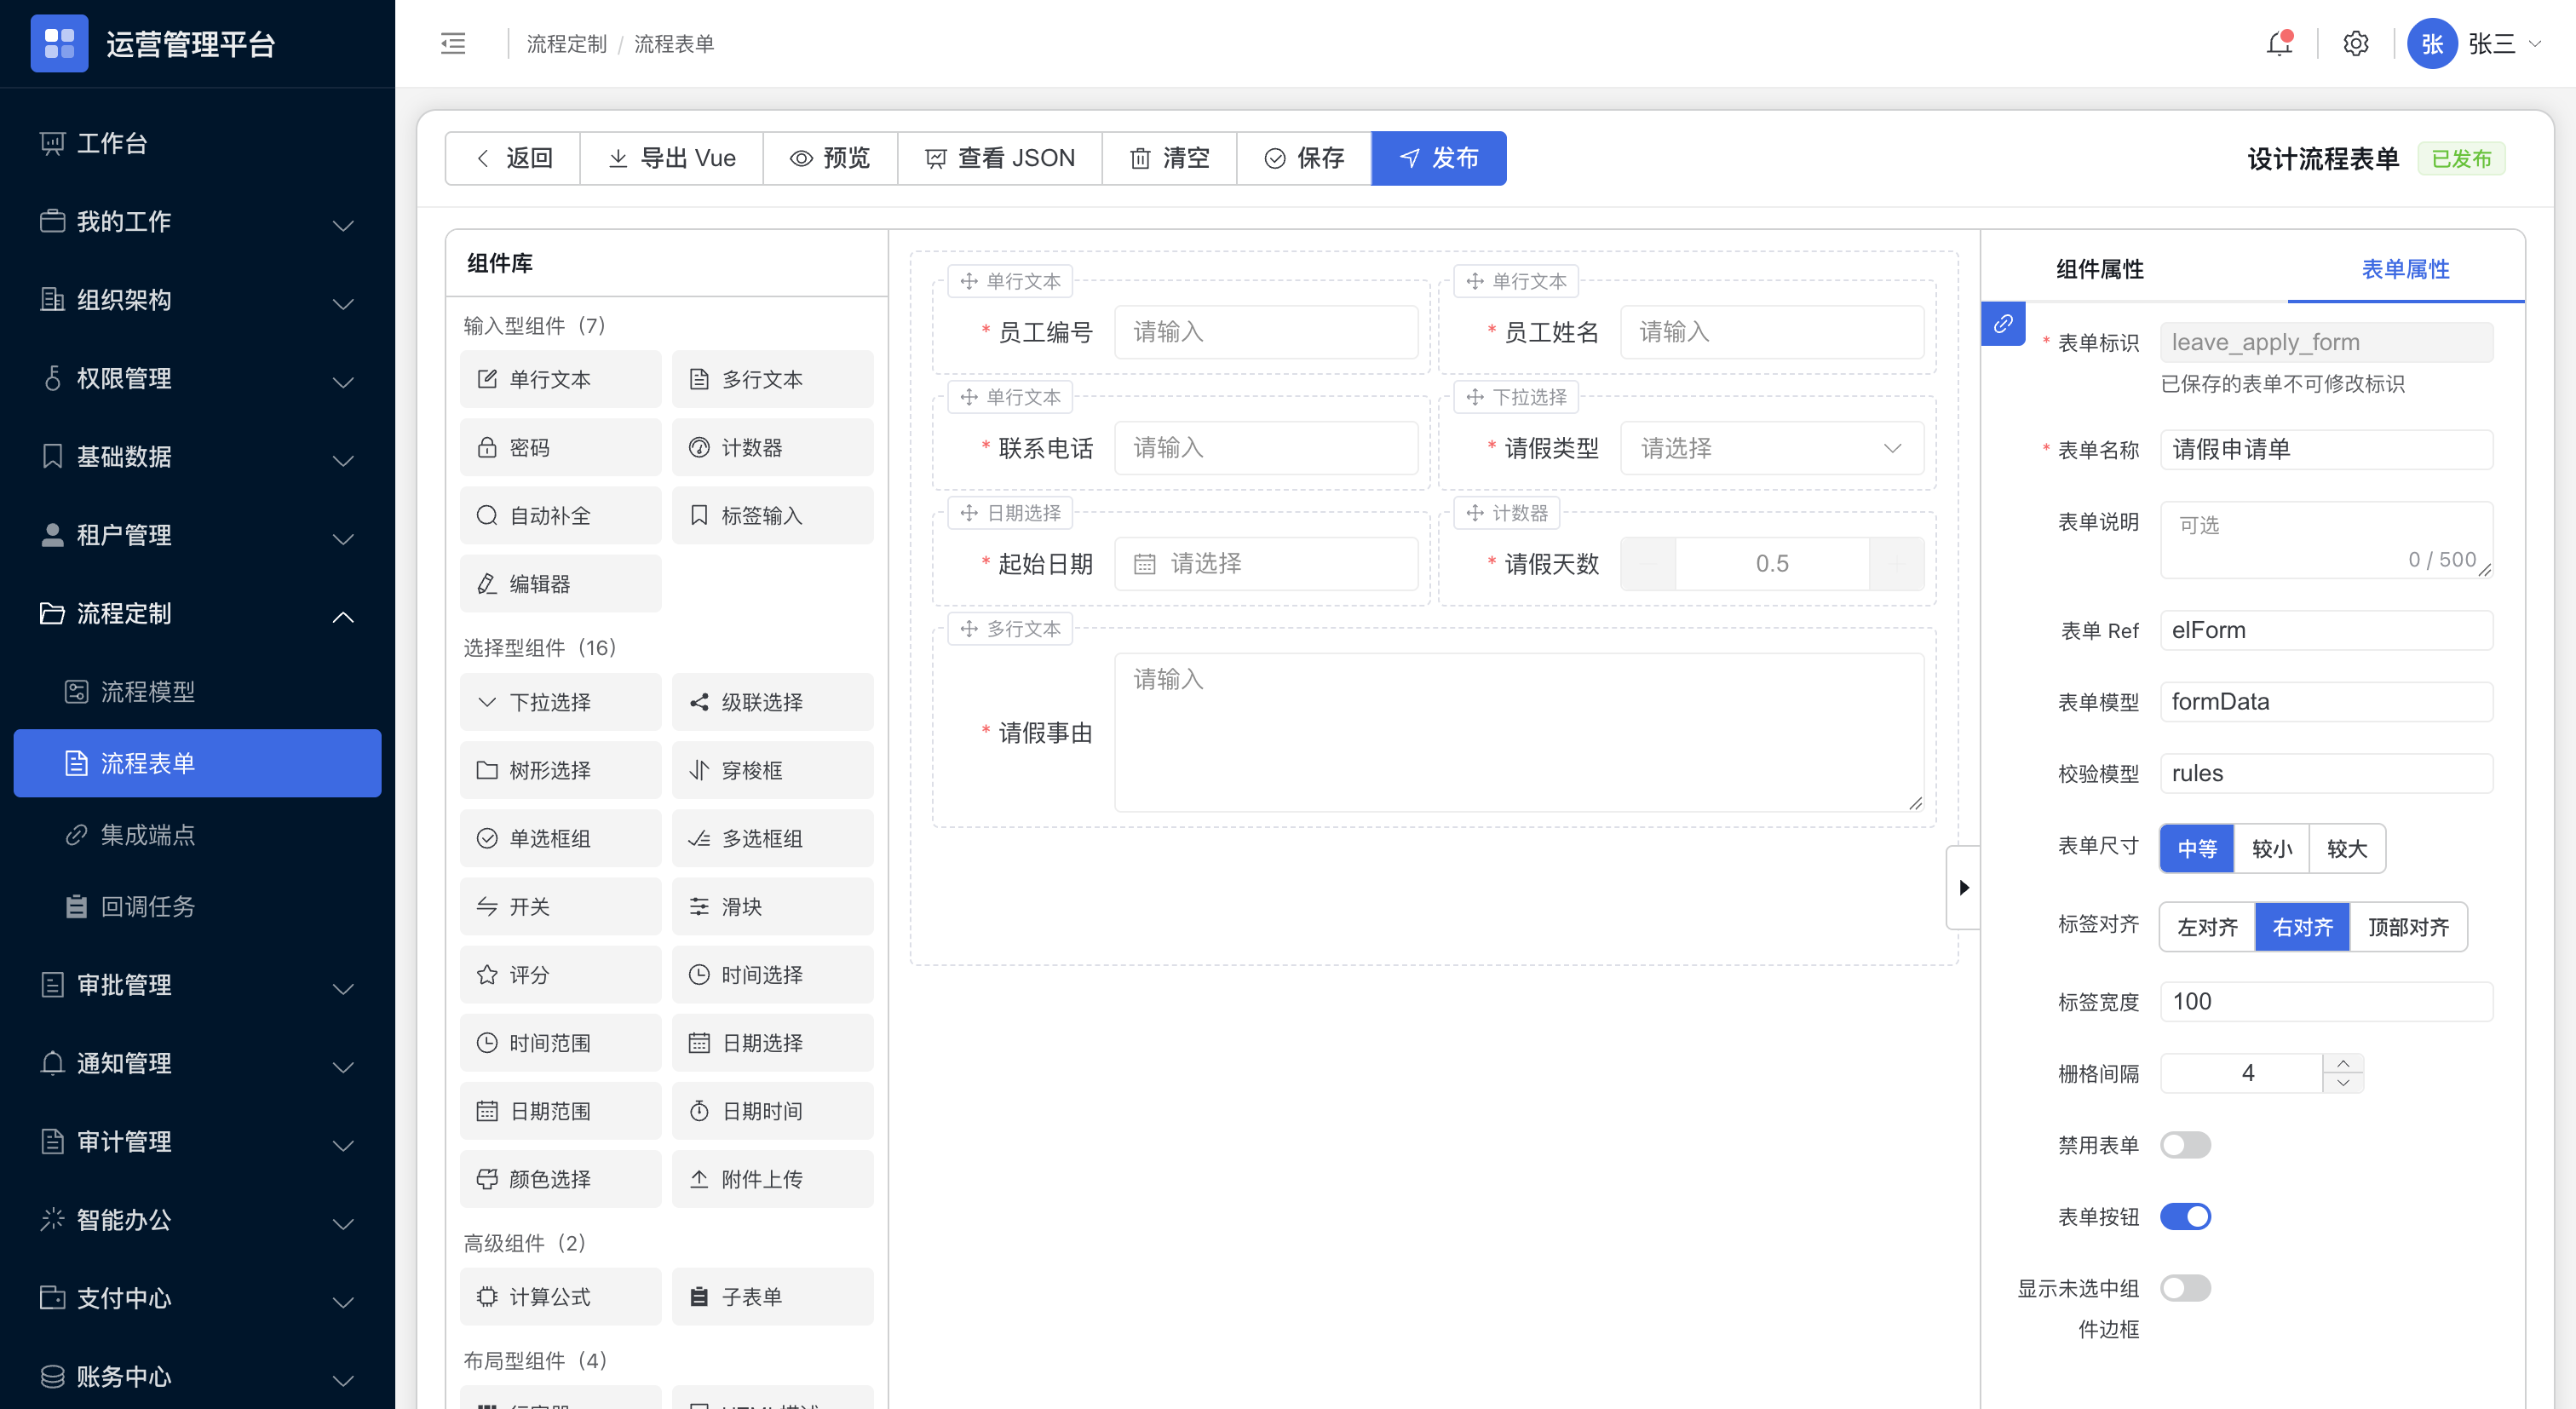This screenshot has width=2576, height=1409.
Task: Click the 导出 Vue button
Action: click(x=671, y=158)
